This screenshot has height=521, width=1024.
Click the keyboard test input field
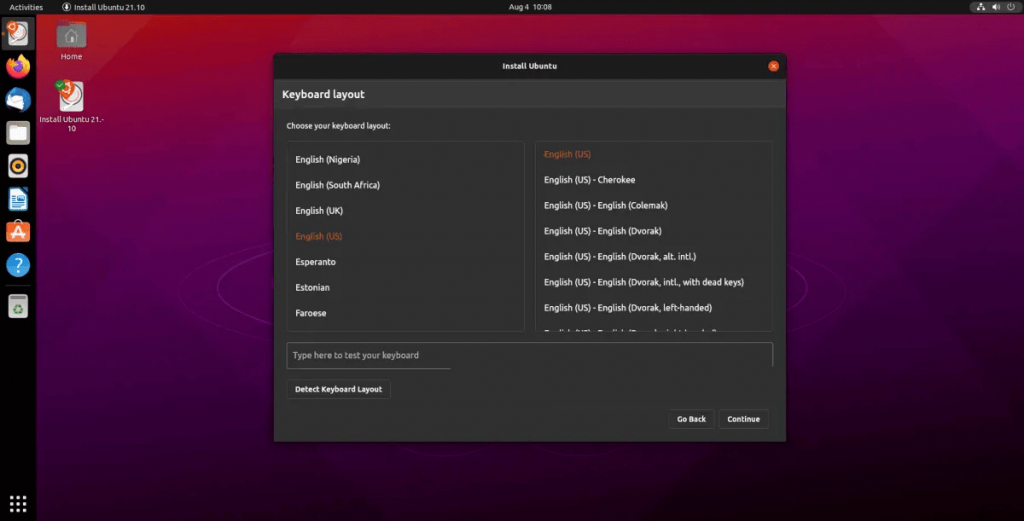click(x=530, y=355)
